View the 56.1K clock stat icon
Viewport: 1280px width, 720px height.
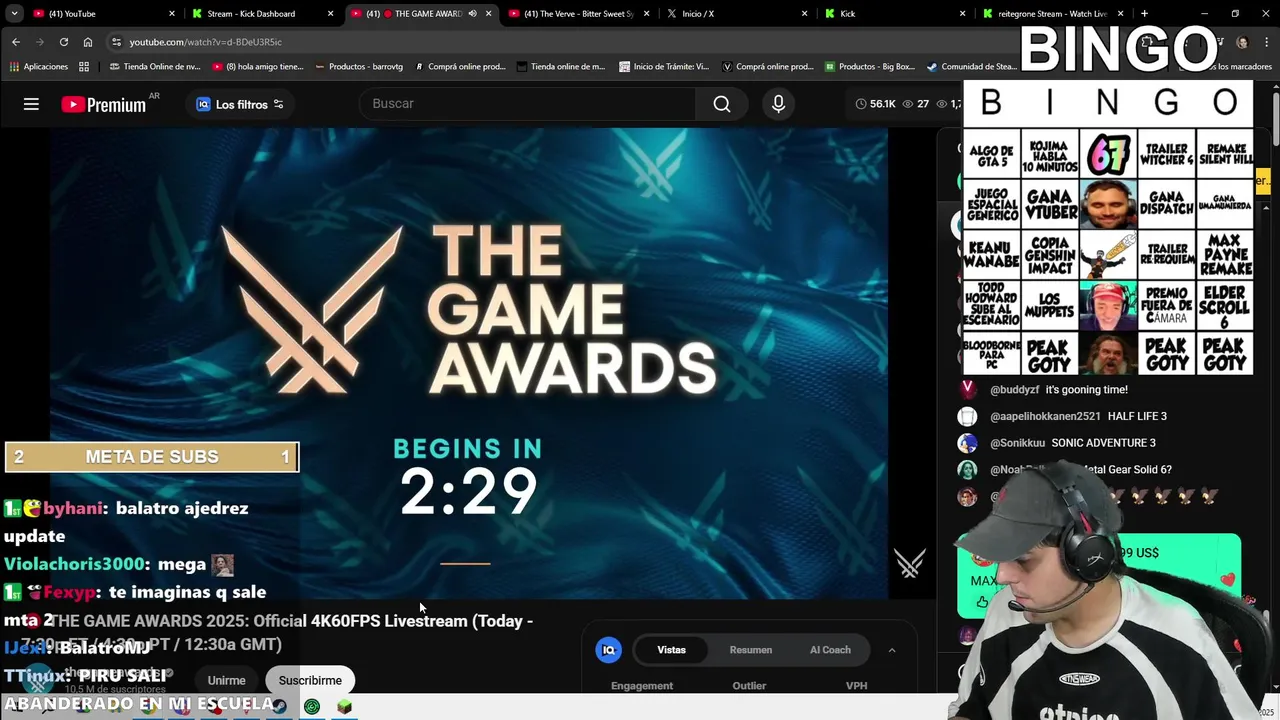(x=861, y=104)
